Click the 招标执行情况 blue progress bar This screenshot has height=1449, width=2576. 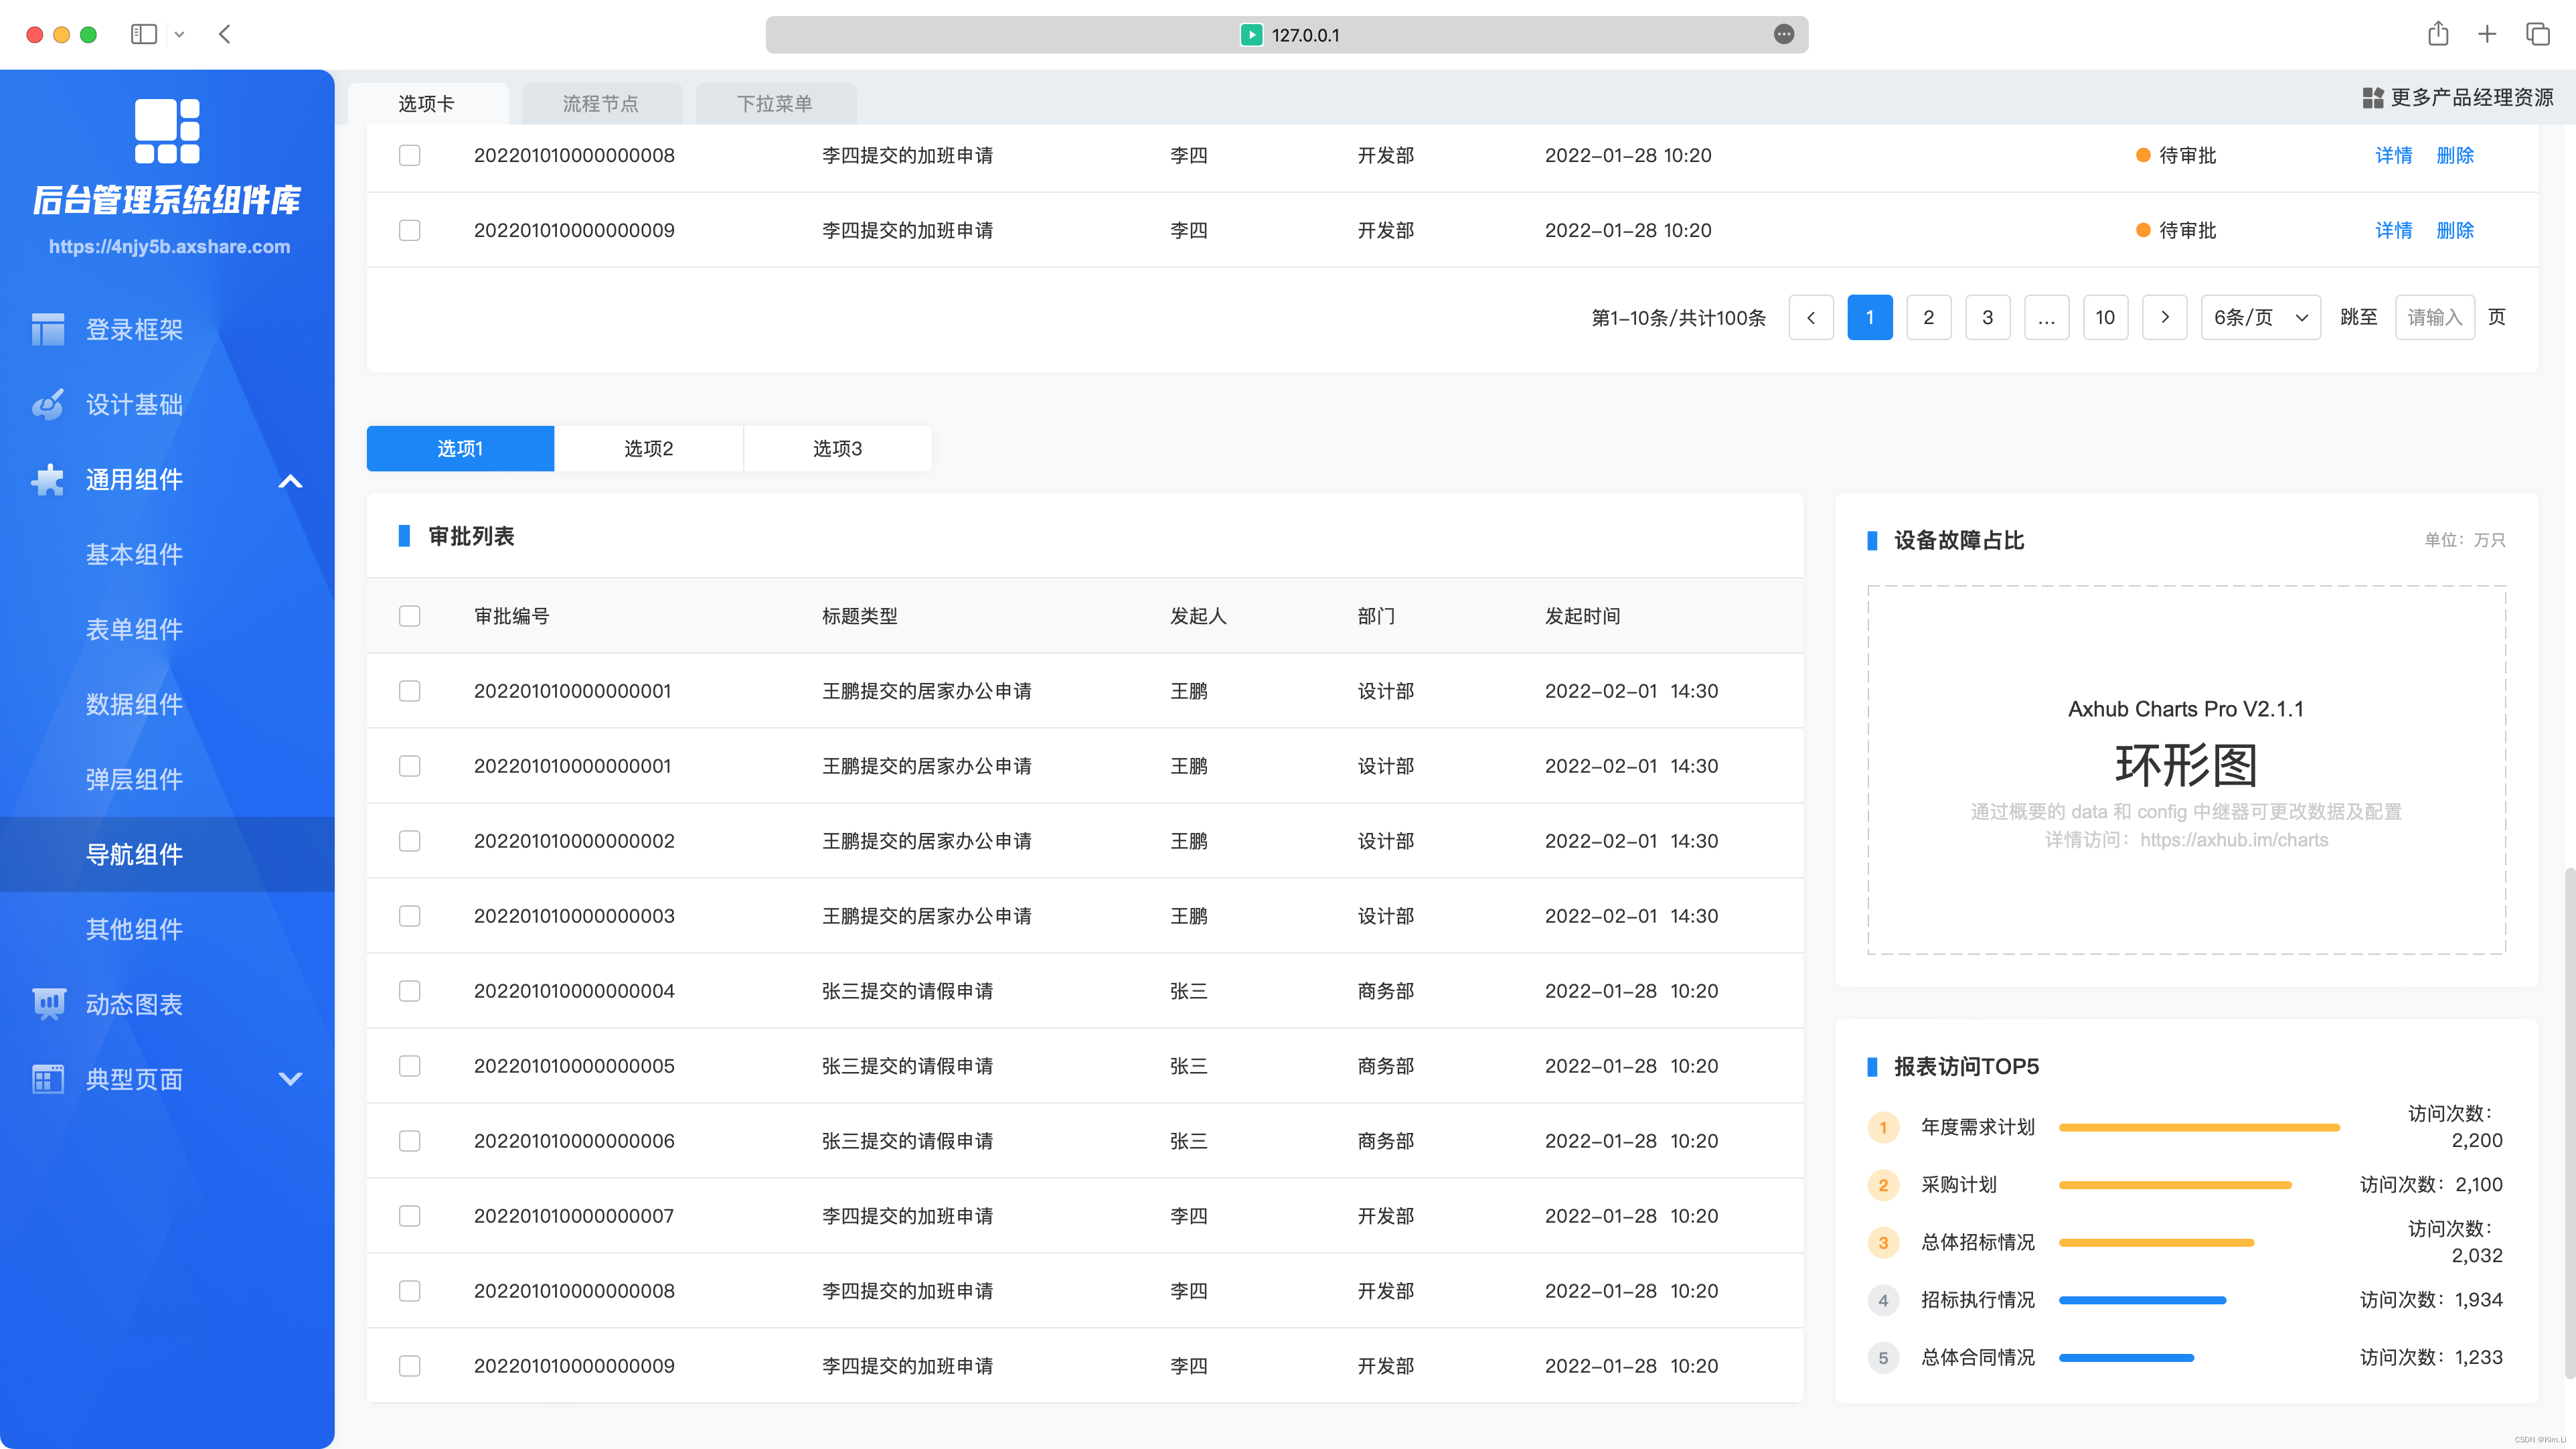[2142, 1300]
